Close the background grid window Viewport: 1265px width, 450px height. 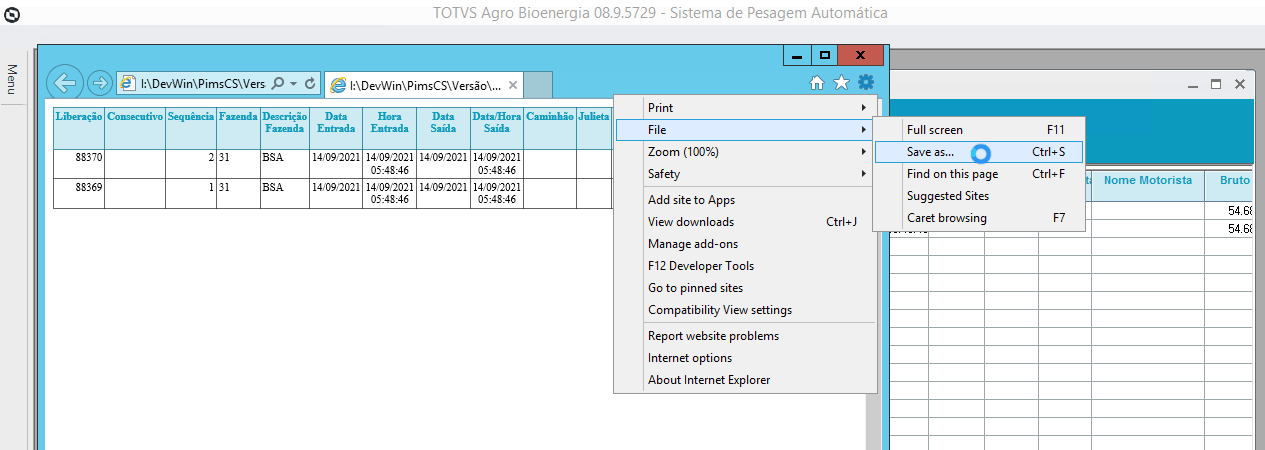click(x=1240, y=86)
